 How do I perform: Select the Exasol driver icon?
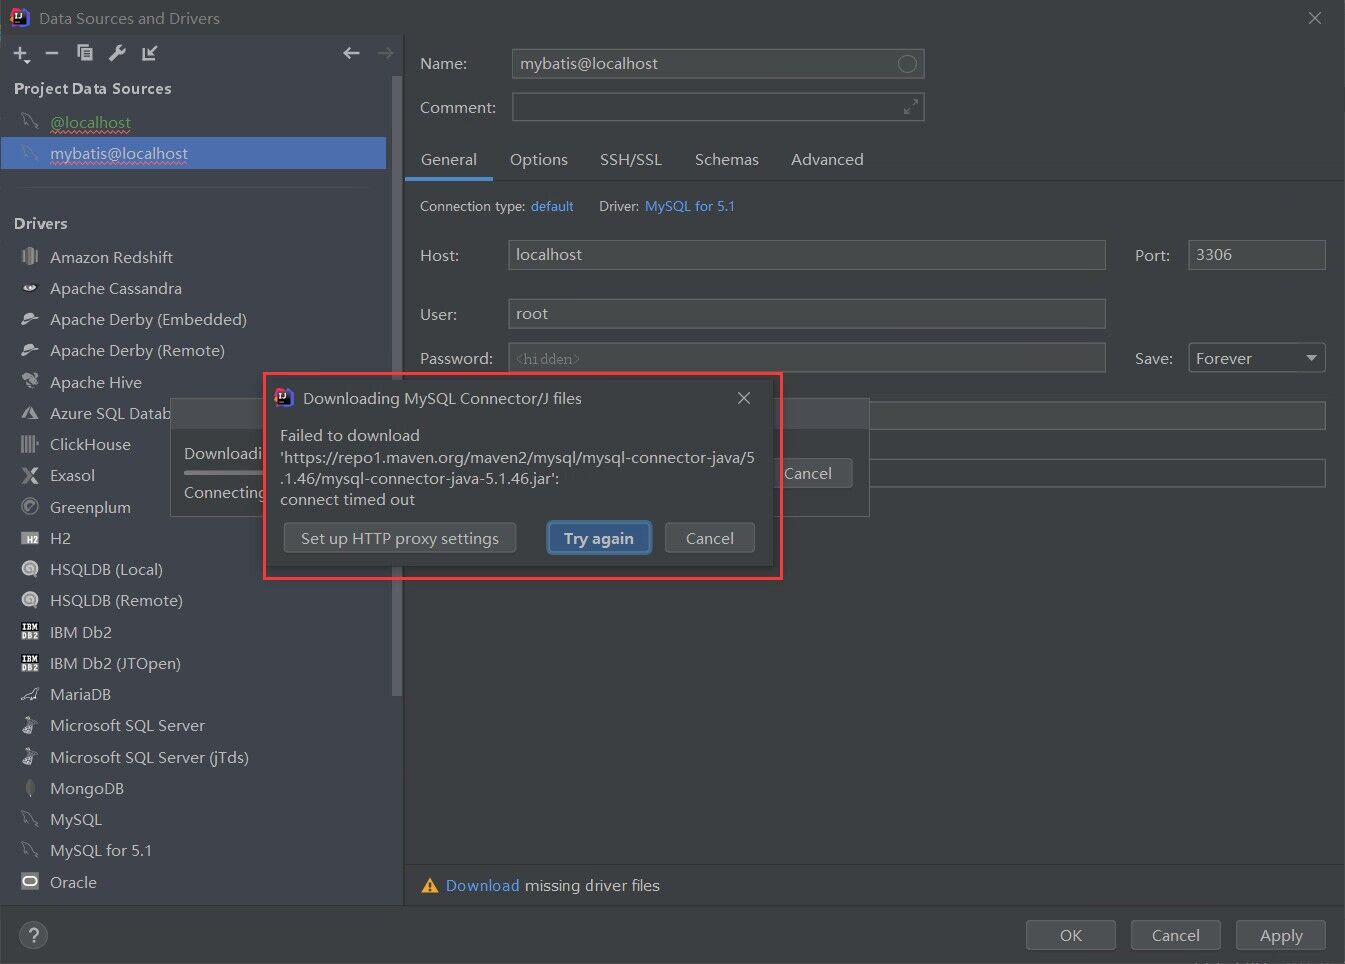tap(30, 475)
